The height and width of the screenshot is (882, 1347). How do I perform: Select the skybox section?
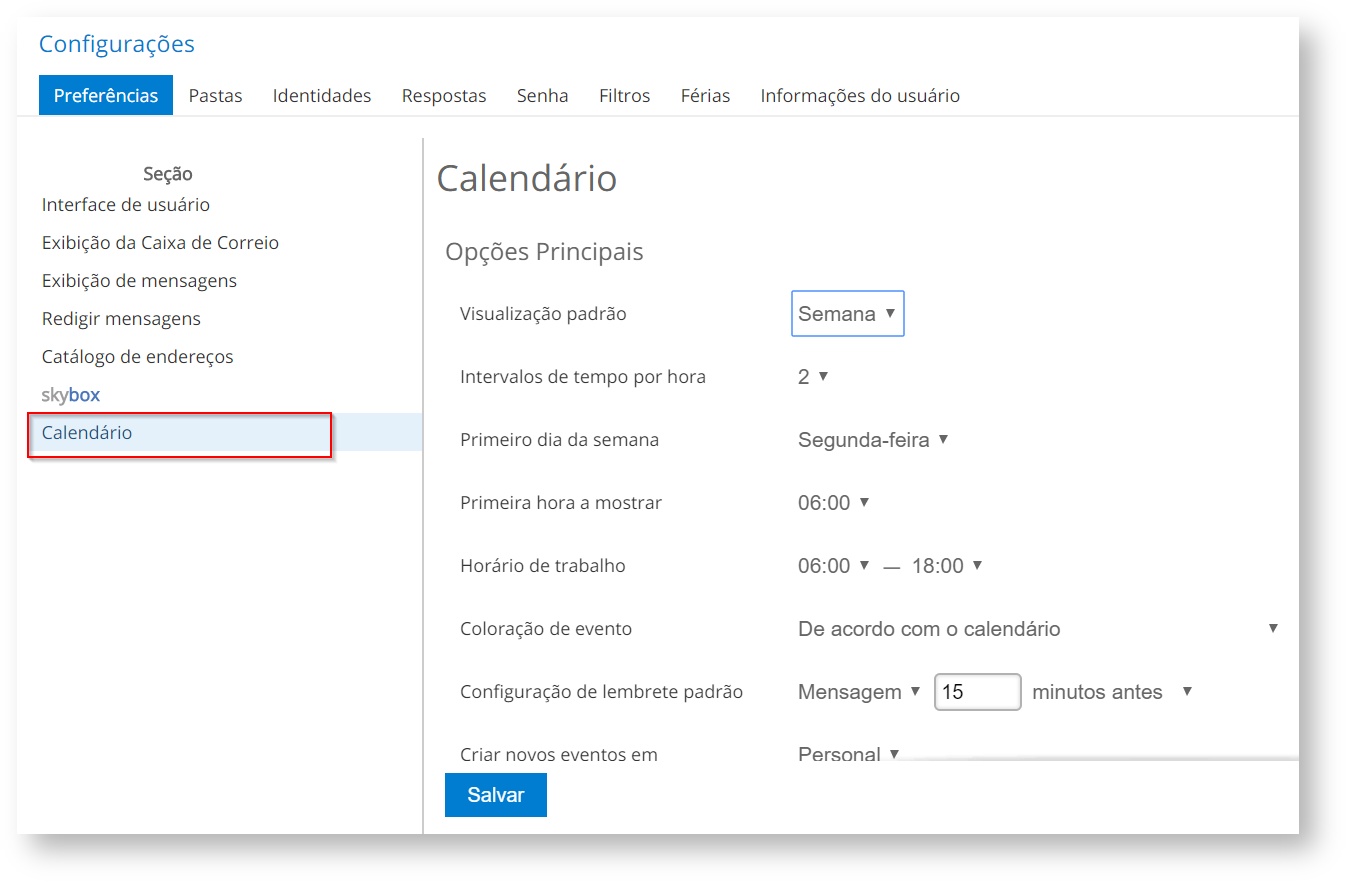coord(71,395)
